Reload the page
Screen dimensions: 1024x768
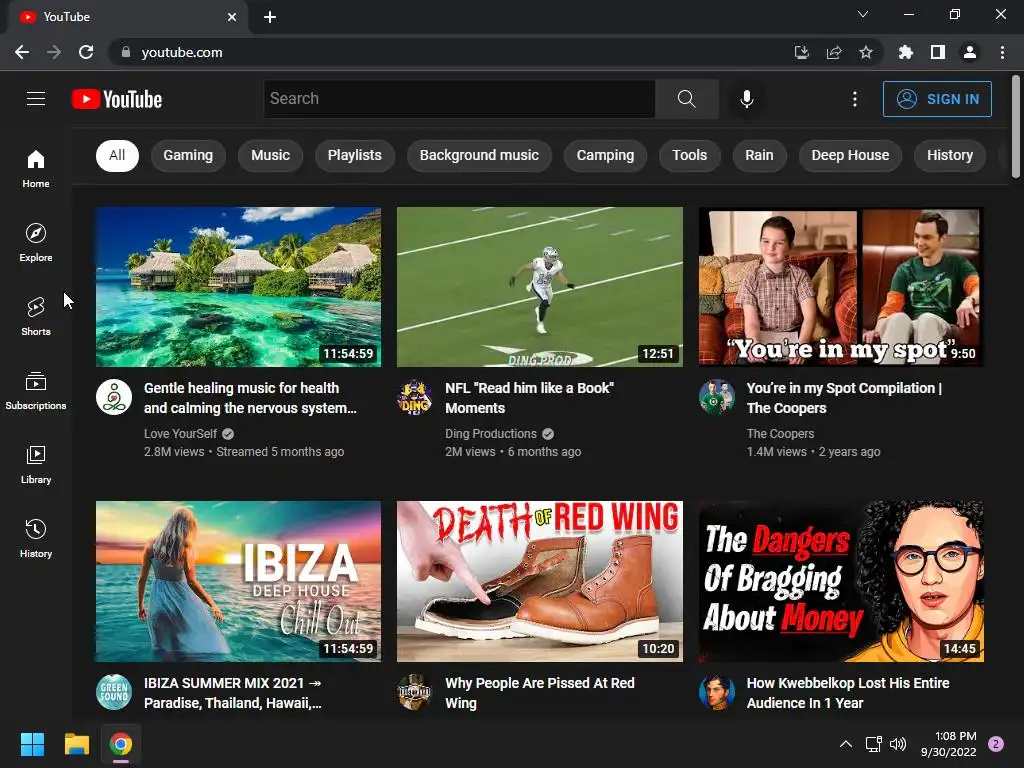click(x=86, y=52)
